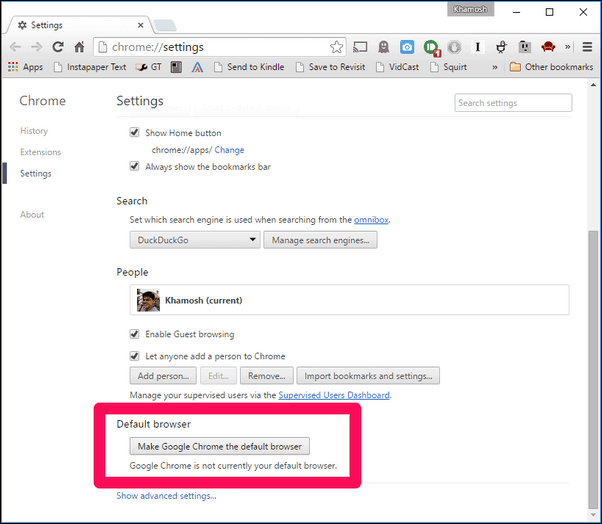The image size is (602, 524).
Task: Click the Search settings input field
Action: click(x=513, y=103)
